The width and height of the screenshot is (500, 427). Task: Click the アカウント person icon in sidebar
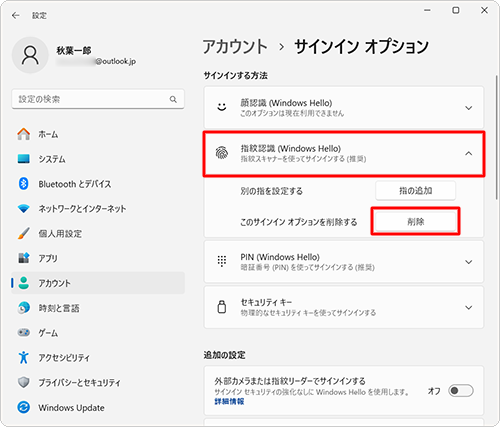pos(24,283)
